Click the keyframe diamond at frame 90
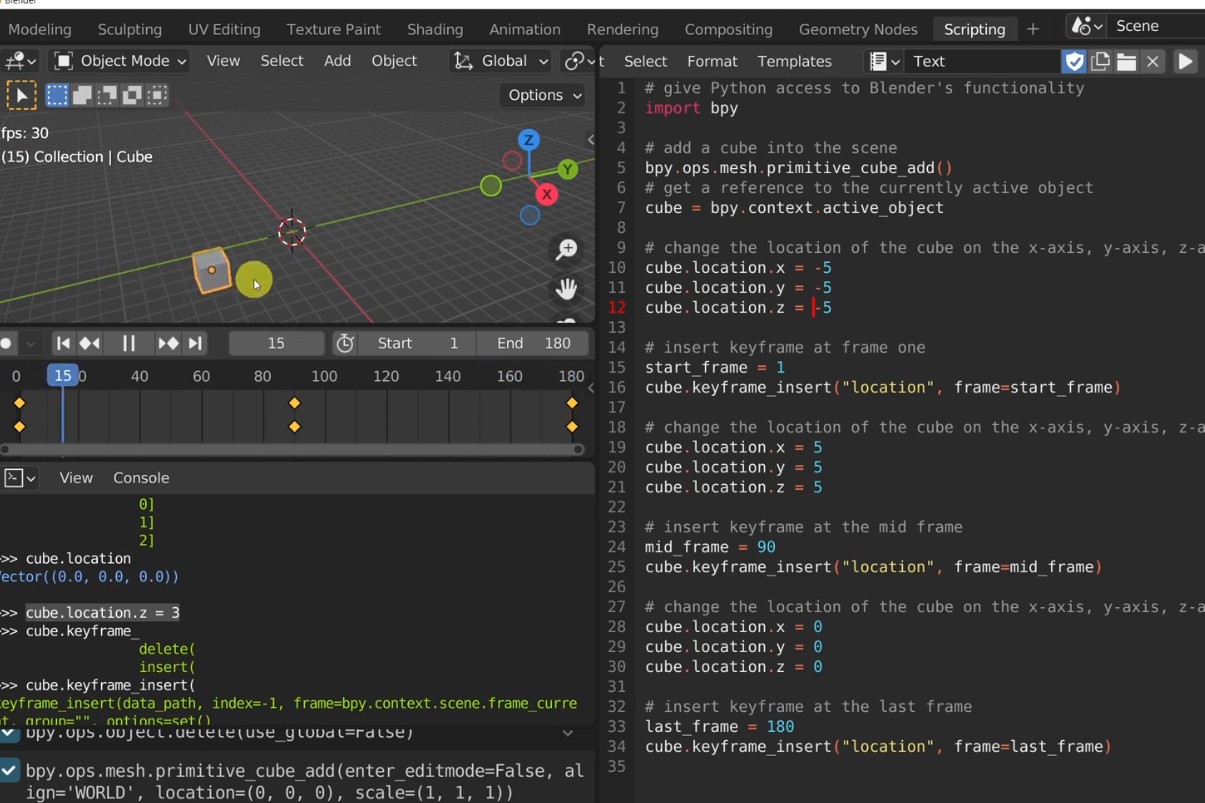 pyautogui.click(x=294, y=403)
